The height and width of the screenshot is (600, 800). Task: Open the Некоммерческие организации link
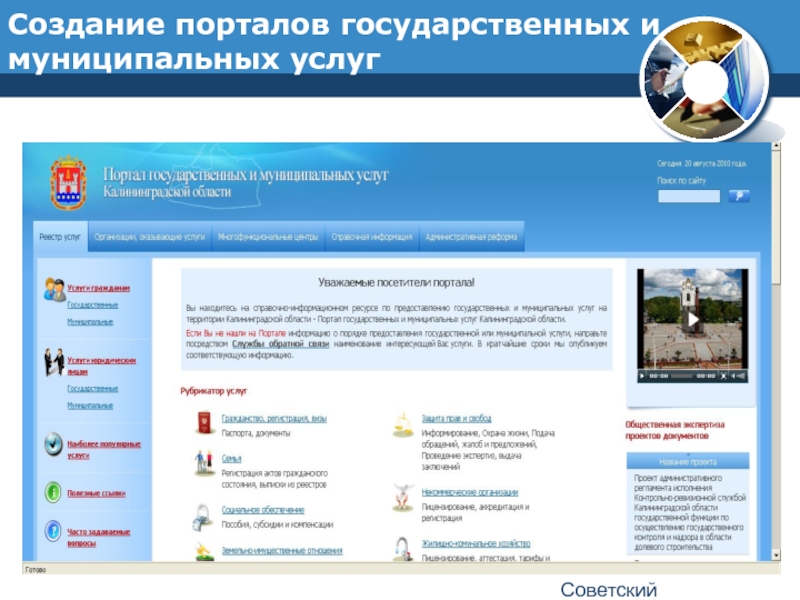(x=470, y=492)
